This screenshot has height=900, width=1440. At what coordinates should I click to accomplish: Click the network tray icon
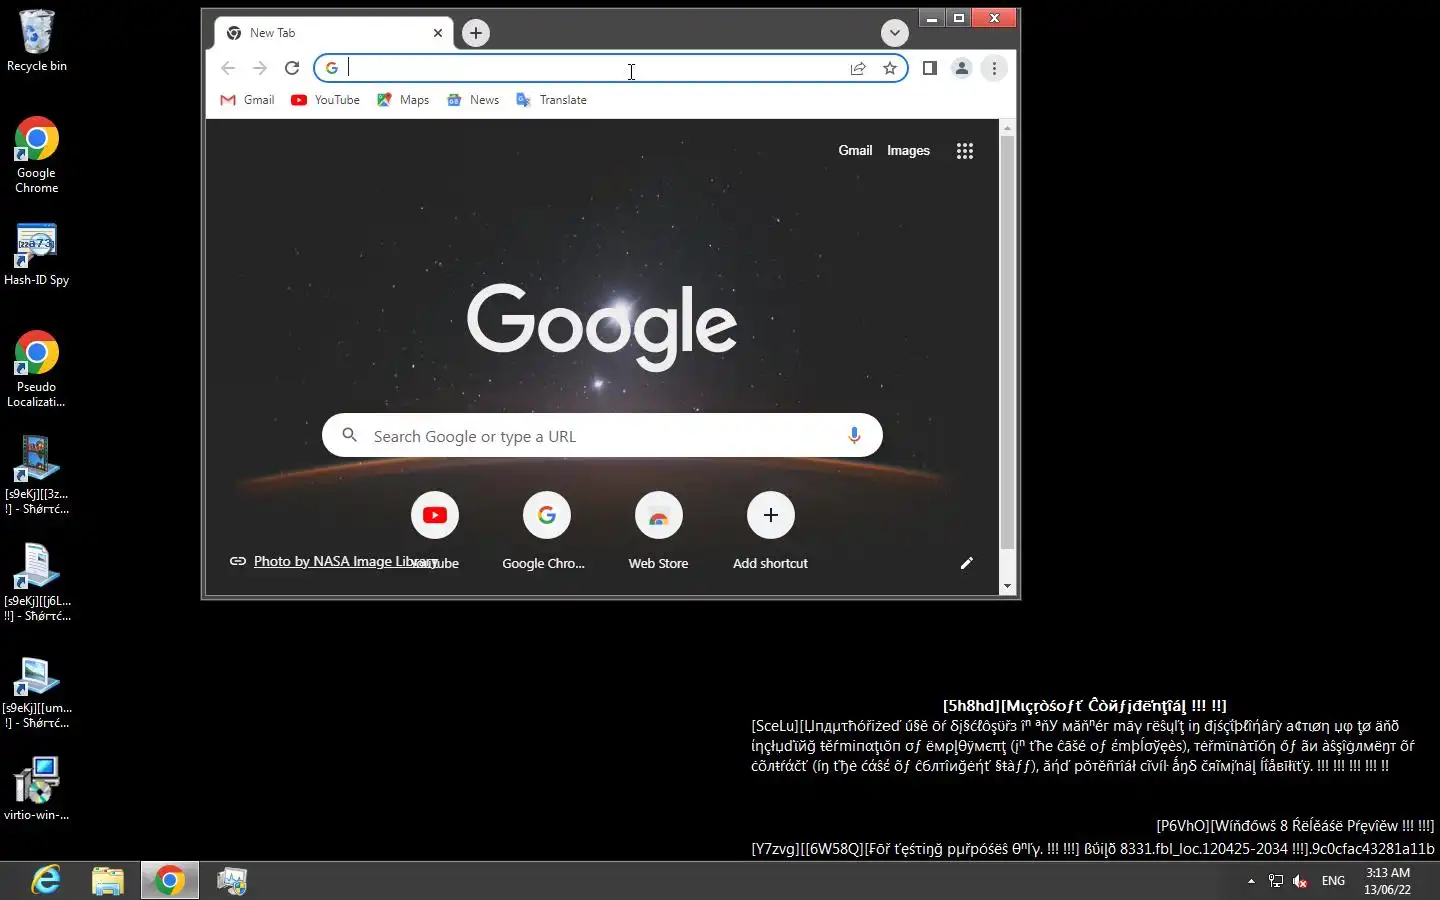point(1276,881)
